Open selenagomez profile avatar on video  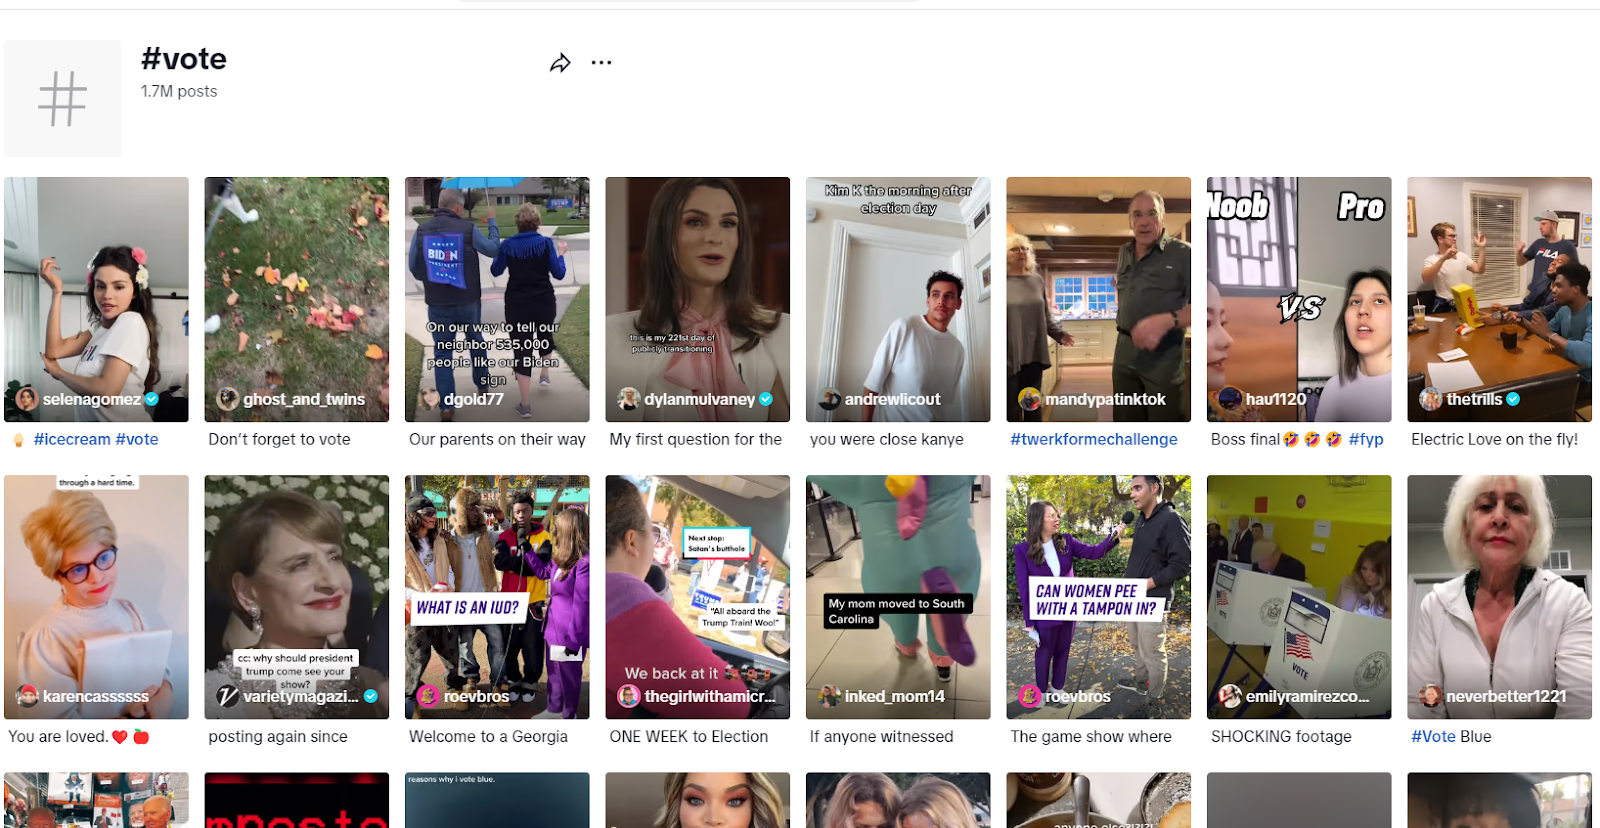27,399
